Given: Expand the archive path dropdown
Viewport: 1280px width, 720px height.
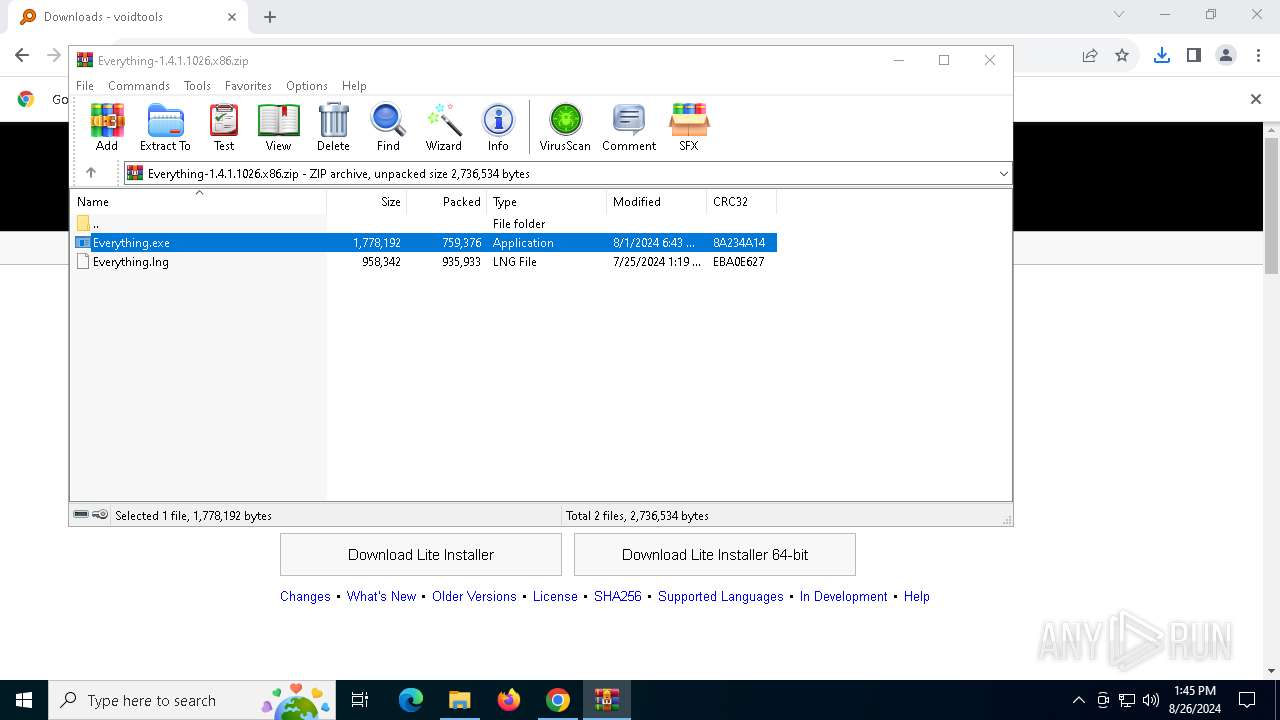Looking at the screenshot, I should 1003,173.
